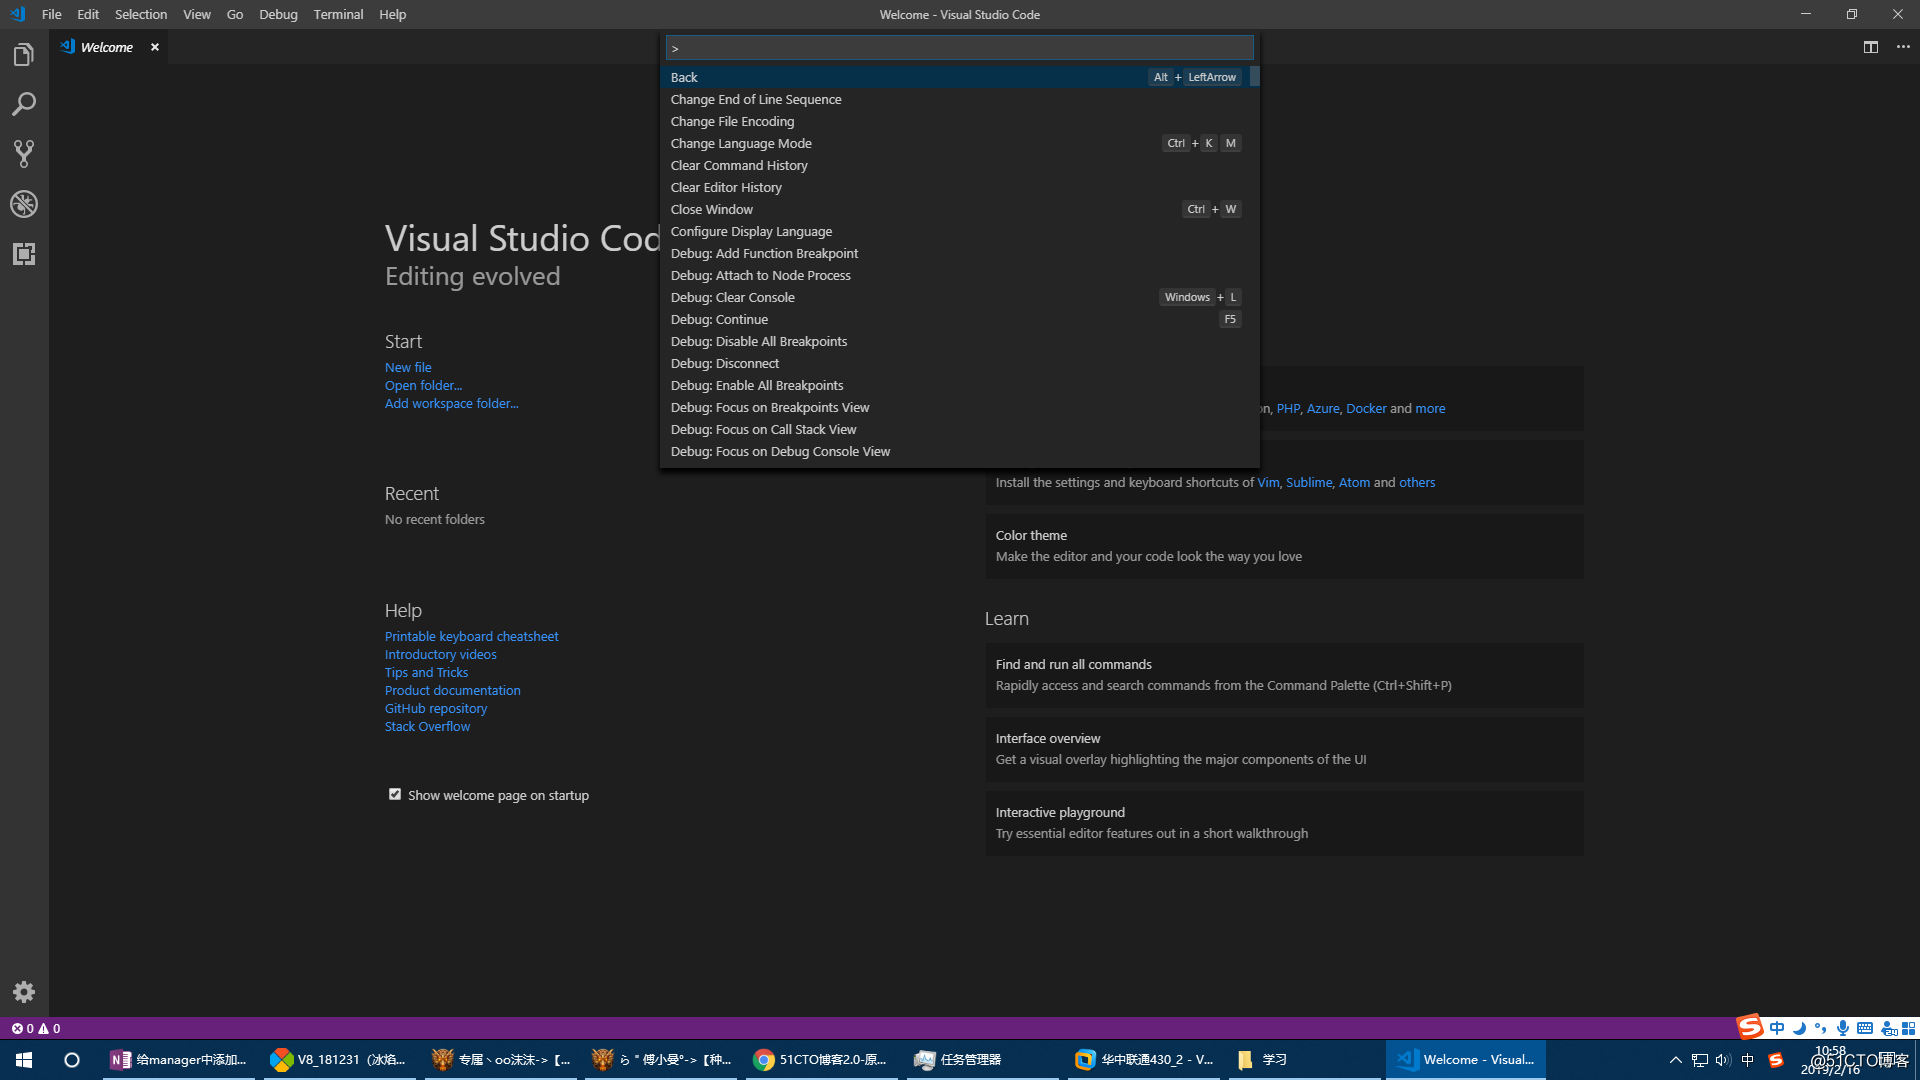Viewport: 1920px width, 1080px height.
Task: Open the Windows Start menu
Action: click(x=24, y=1060)
